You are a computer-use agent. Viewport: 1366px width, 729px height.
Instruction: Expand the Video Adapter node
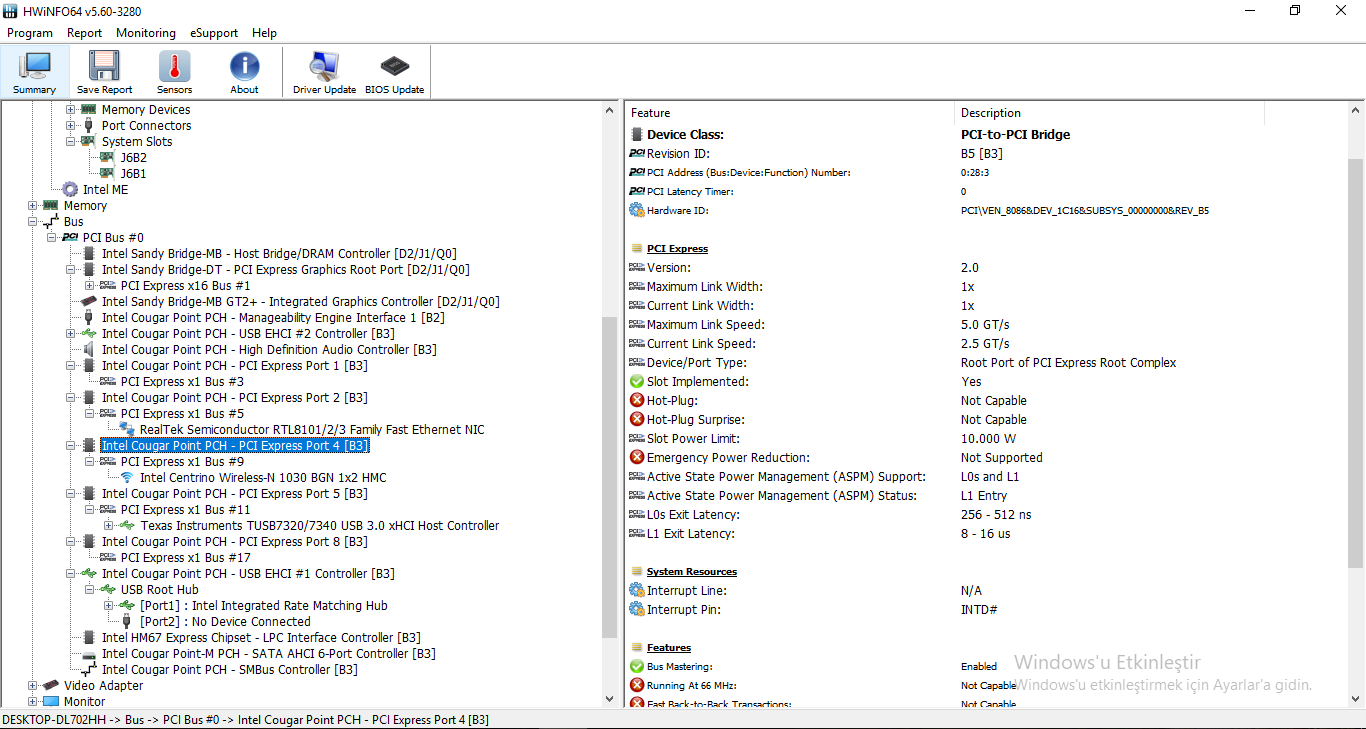point(33,685)
